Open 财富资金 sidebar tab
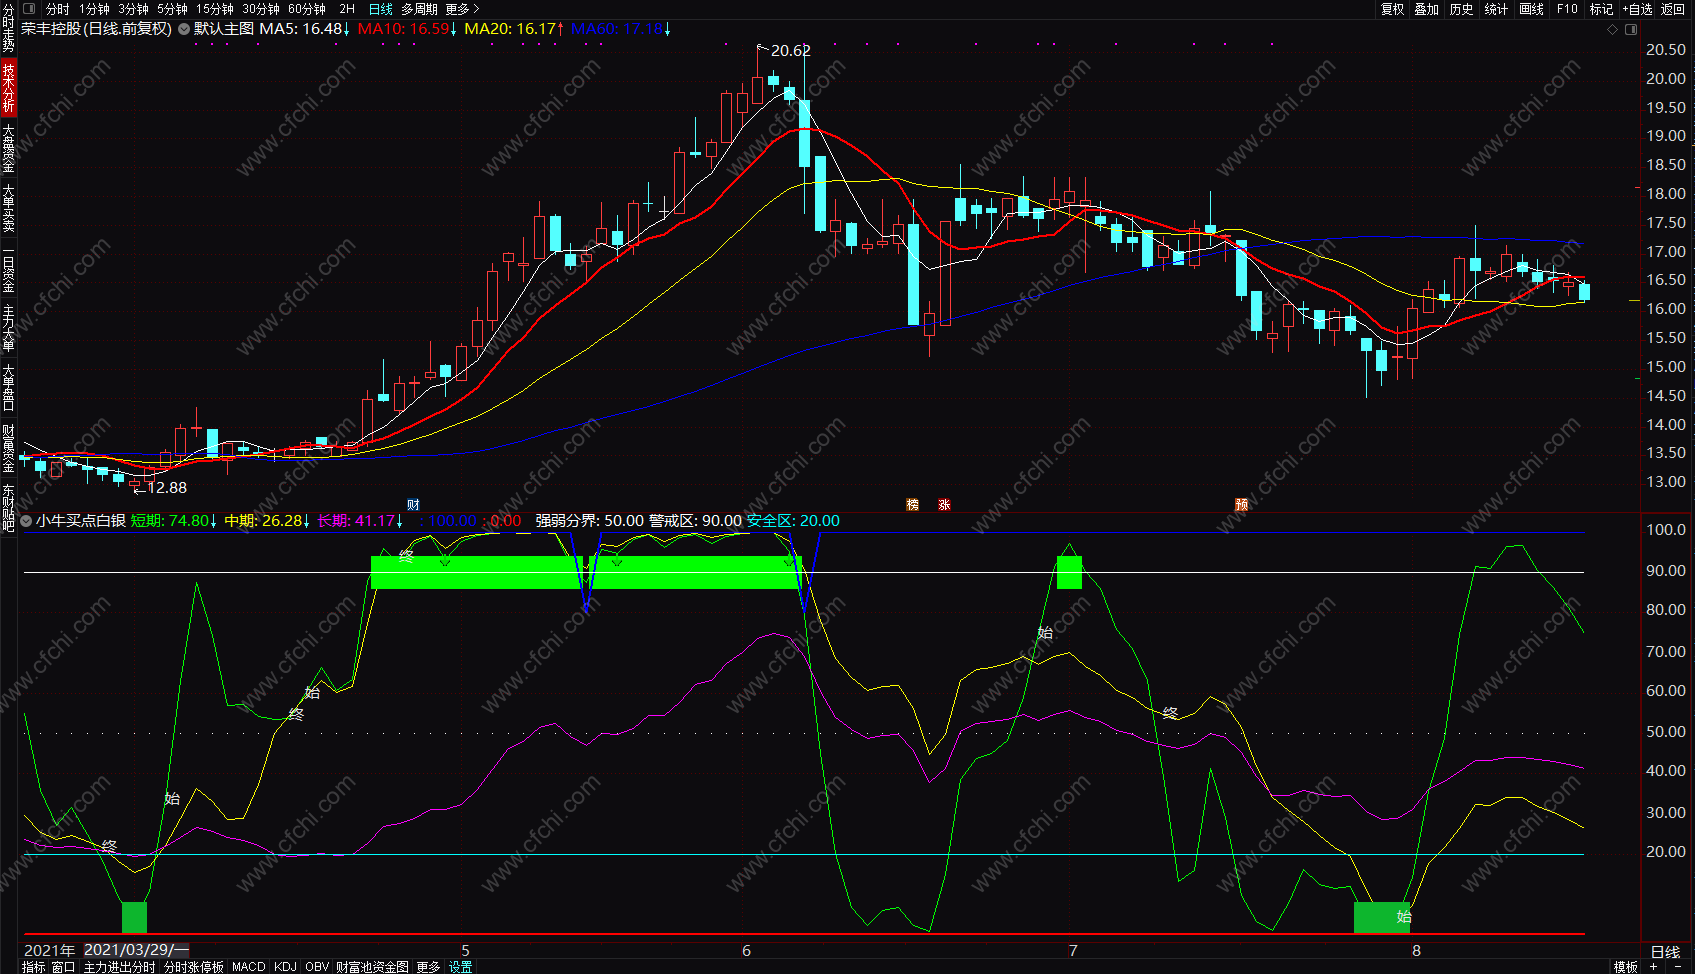The image size is (1695, 974). coord(8,448)
